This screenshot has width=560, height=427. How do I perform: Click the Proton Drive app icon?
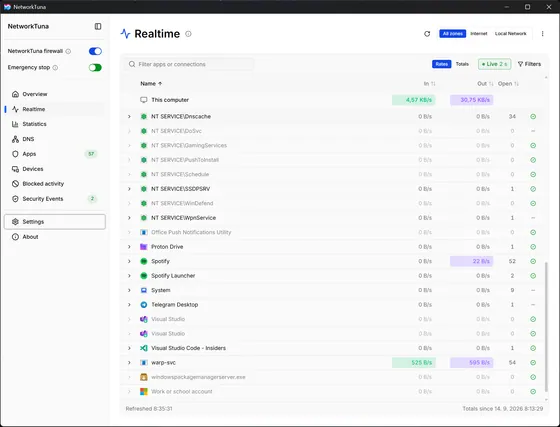(144, 247)
